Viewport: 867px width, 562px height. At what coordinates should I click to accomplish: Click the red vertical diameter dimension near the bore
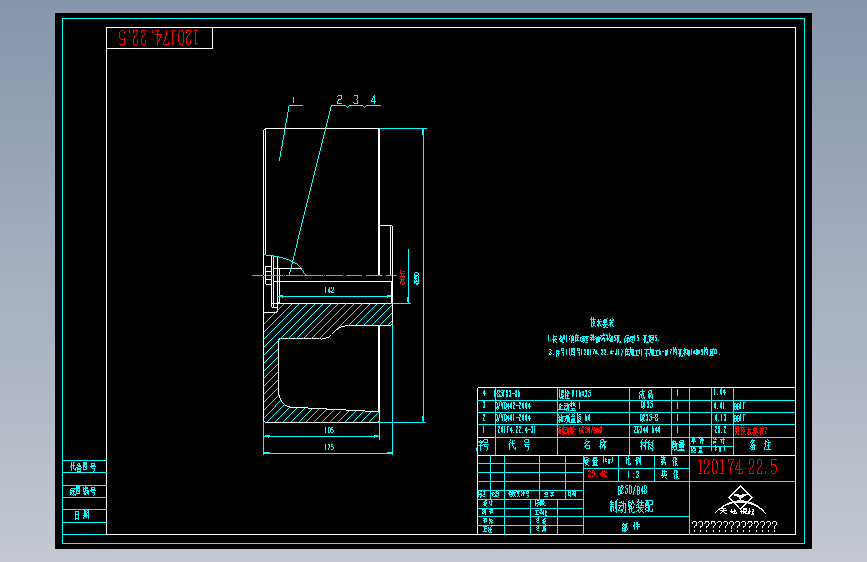pyautogui.click(x=403, y=278)
